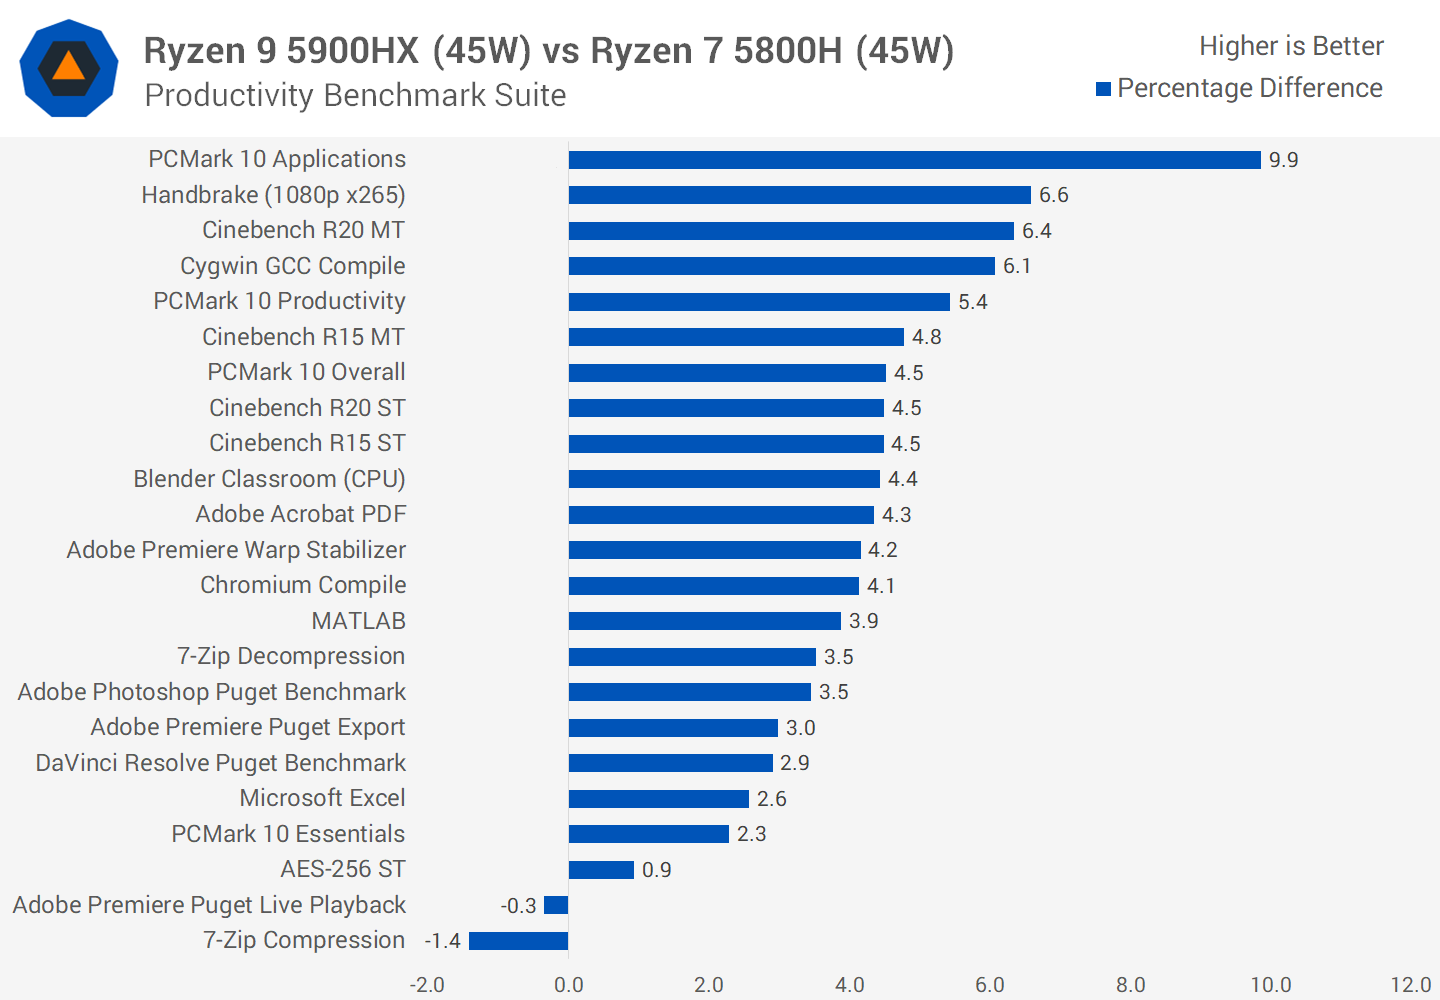Screen dimensions: 1440x1000
Task: Click the 7-Zip Compression negative bar
Action: (518, 941)
